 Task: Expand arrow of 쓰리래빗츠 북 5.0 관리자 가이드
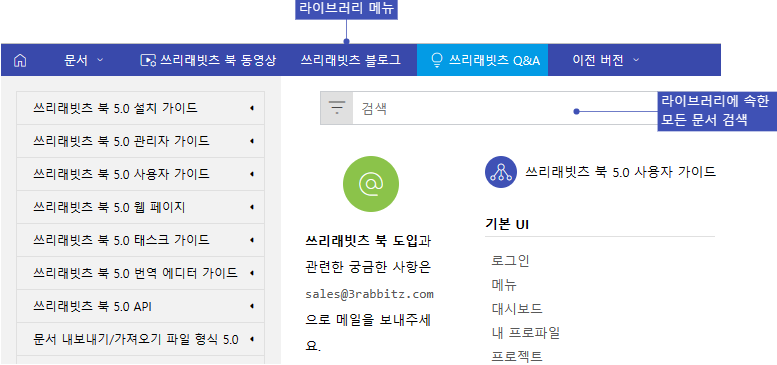coord(252,141)
